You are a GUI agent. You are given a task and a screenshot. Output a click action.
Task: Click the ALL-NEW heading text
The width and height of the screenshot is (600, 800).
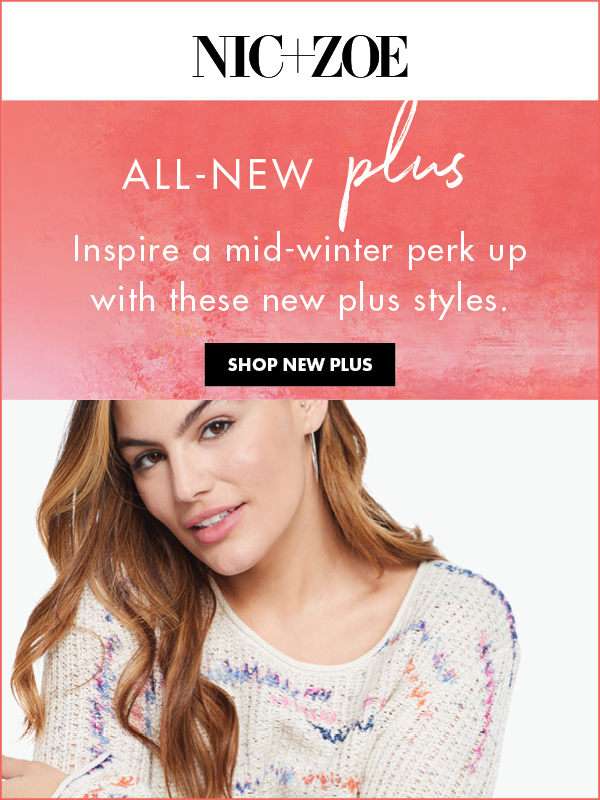pos(216,175)
